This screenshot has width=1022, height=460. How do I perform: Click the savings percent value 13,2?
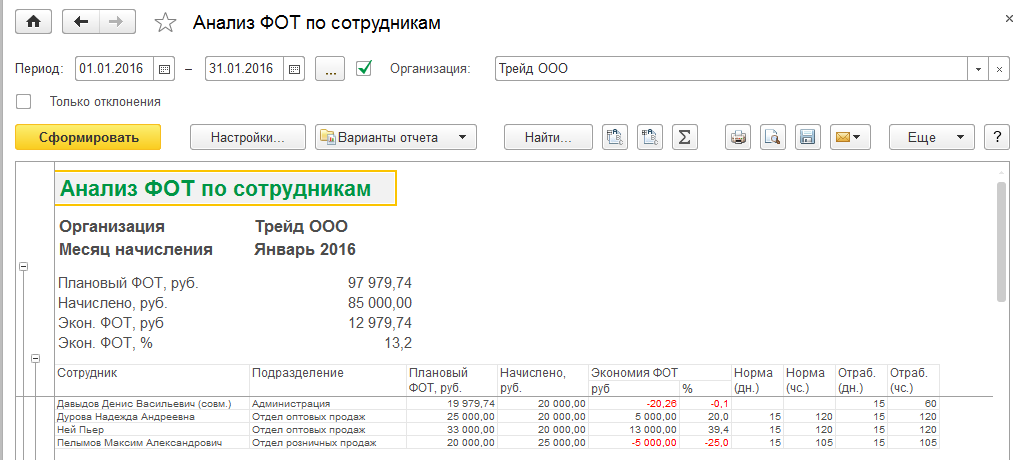(398, 343)
